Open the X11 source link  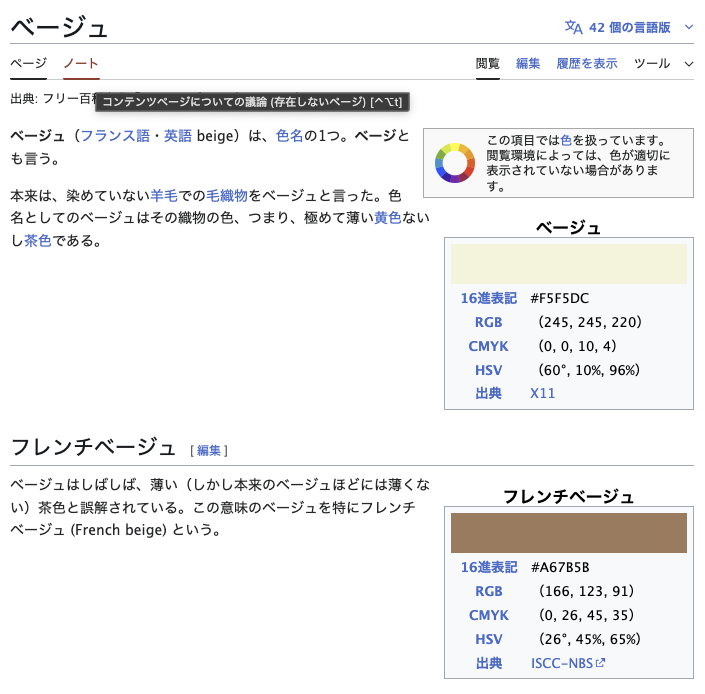point(542,393)
